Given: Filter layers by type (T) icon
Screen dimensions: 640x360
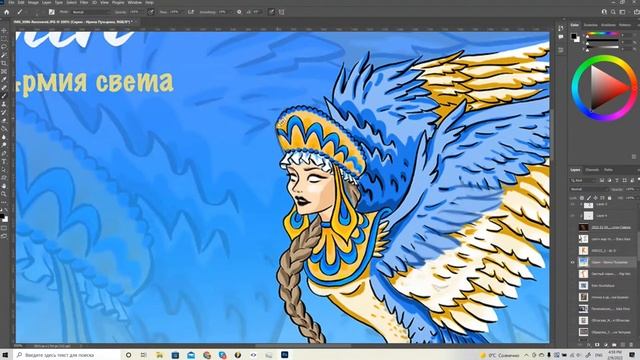Looking at the screenshot, I should pyautogui.click(x=617, y=180).
